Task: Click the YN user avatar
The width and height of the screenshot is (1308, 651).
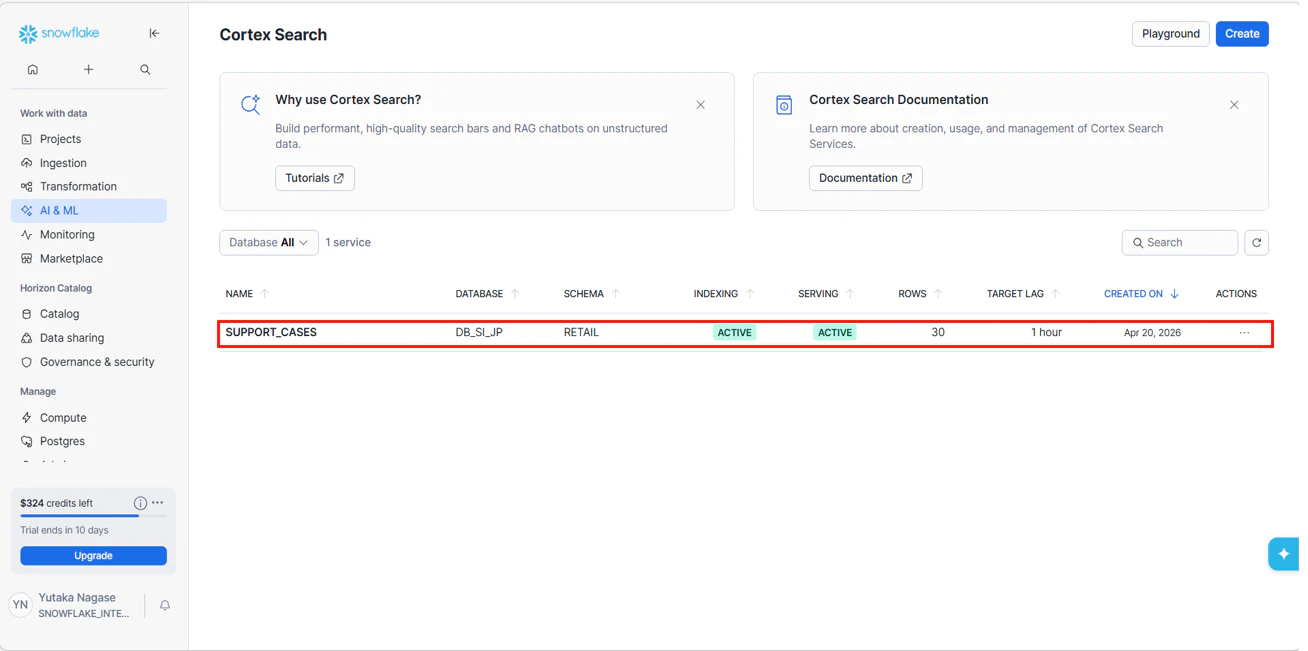Action: 20,605
